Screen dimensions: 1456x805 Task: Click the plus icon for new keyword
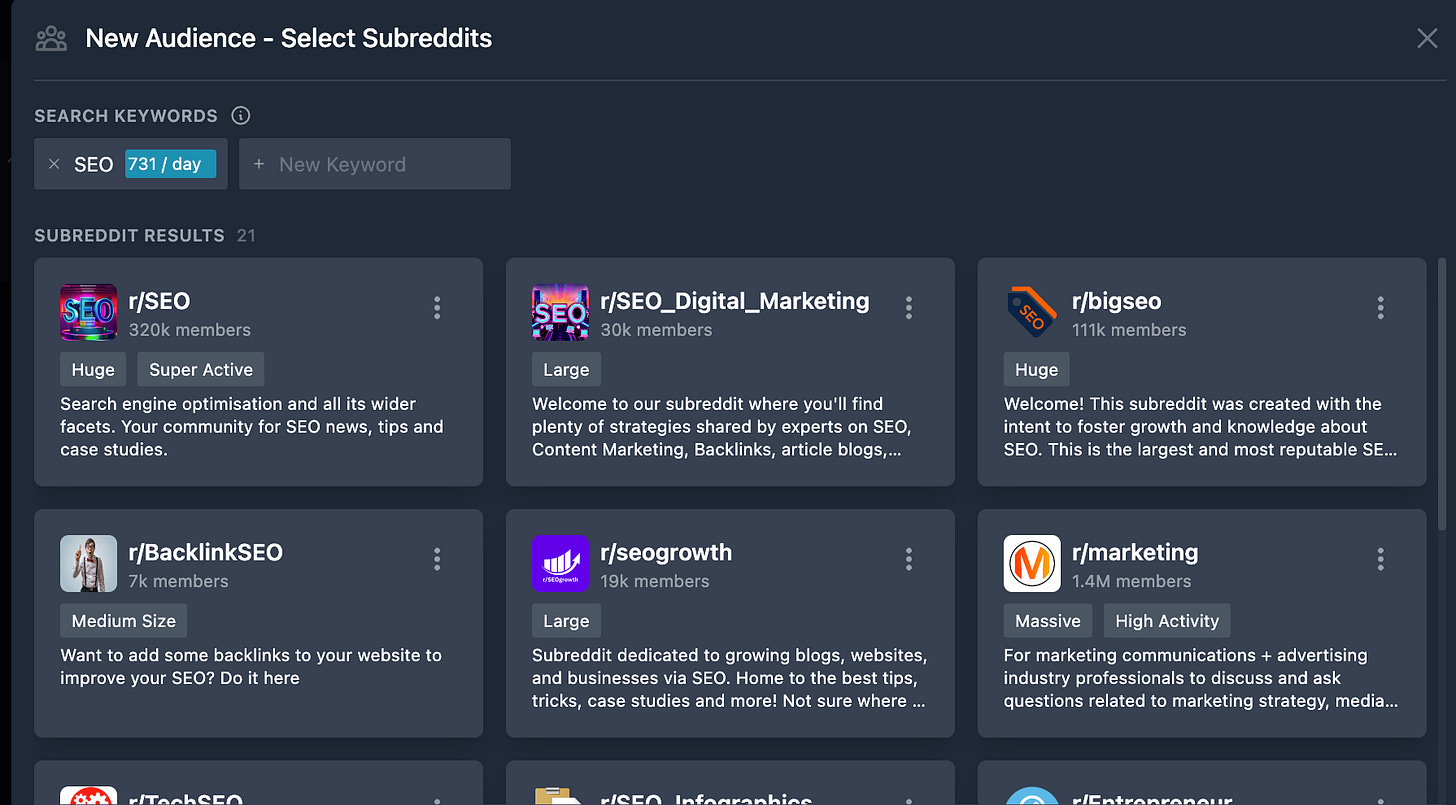click(x=259, y=164)
